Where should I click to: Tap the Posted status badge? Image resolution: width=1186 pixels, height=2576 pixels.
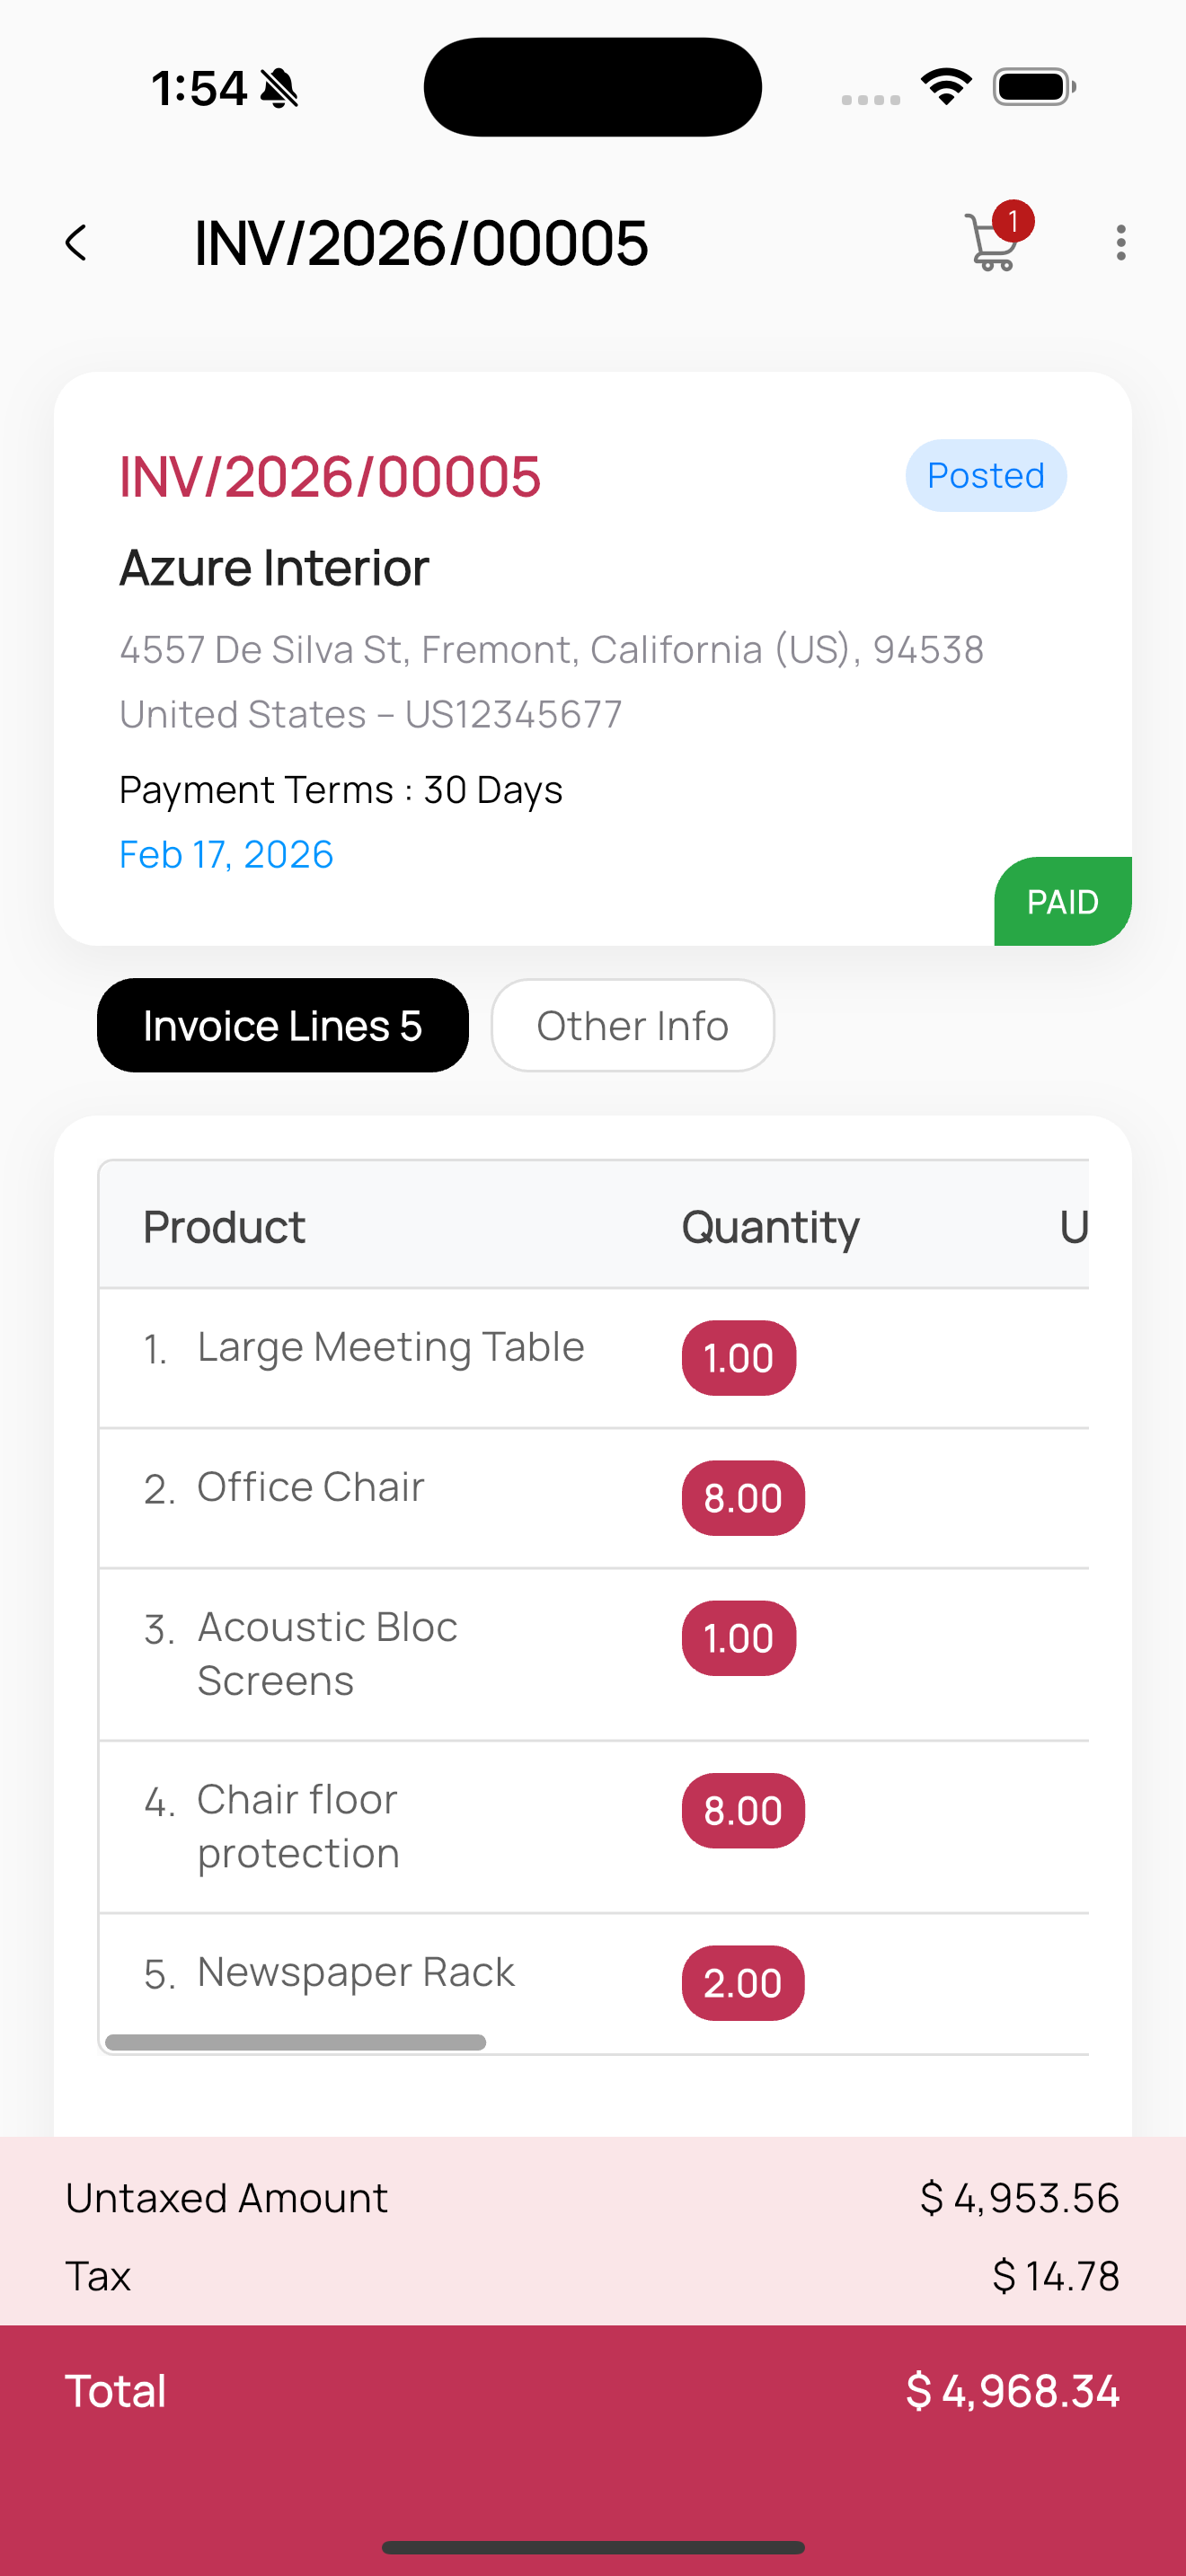985,475
